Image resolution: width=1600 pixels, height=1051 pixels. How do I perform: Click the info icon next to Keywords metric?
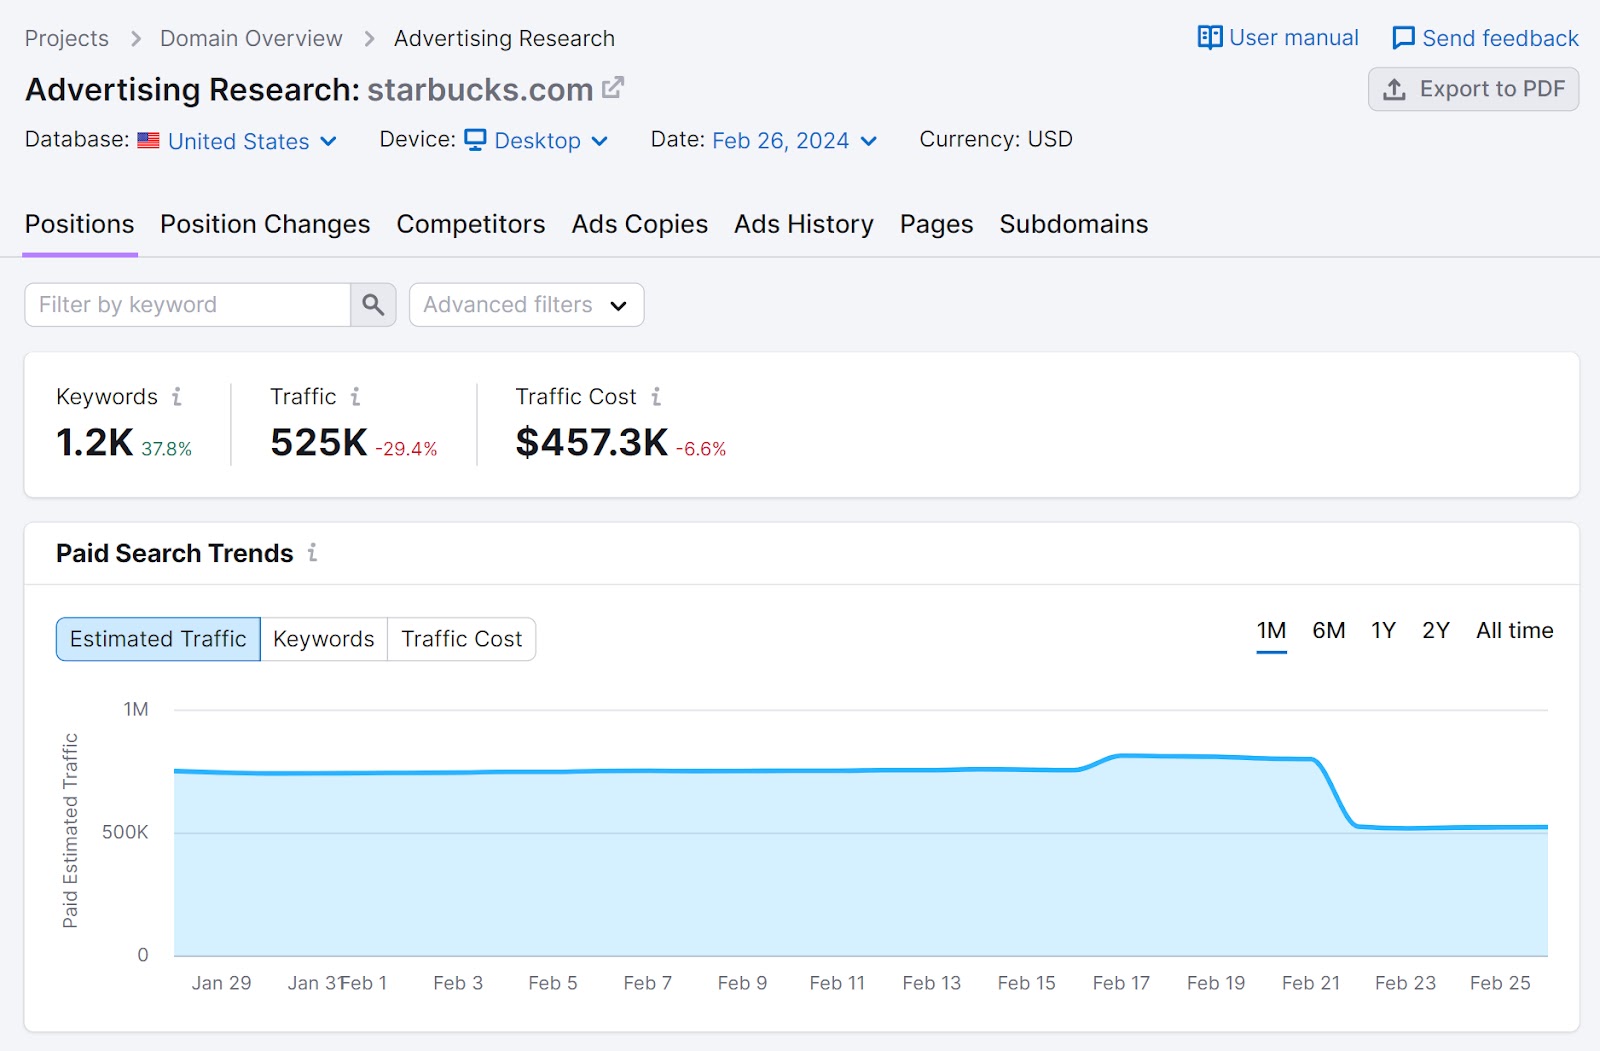pyautogui.click(x=178, y=396)
